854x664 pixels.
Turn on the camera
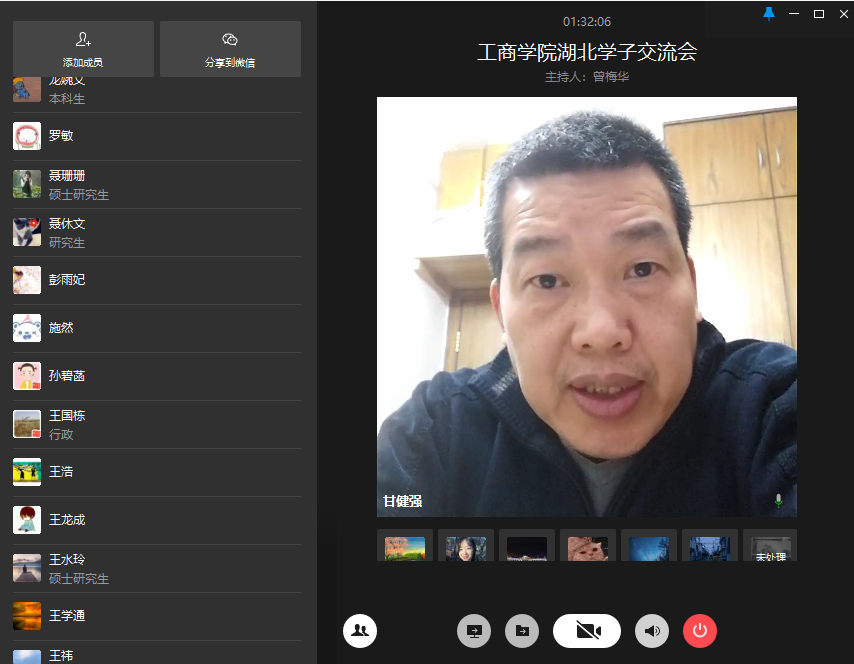point(587,631)
